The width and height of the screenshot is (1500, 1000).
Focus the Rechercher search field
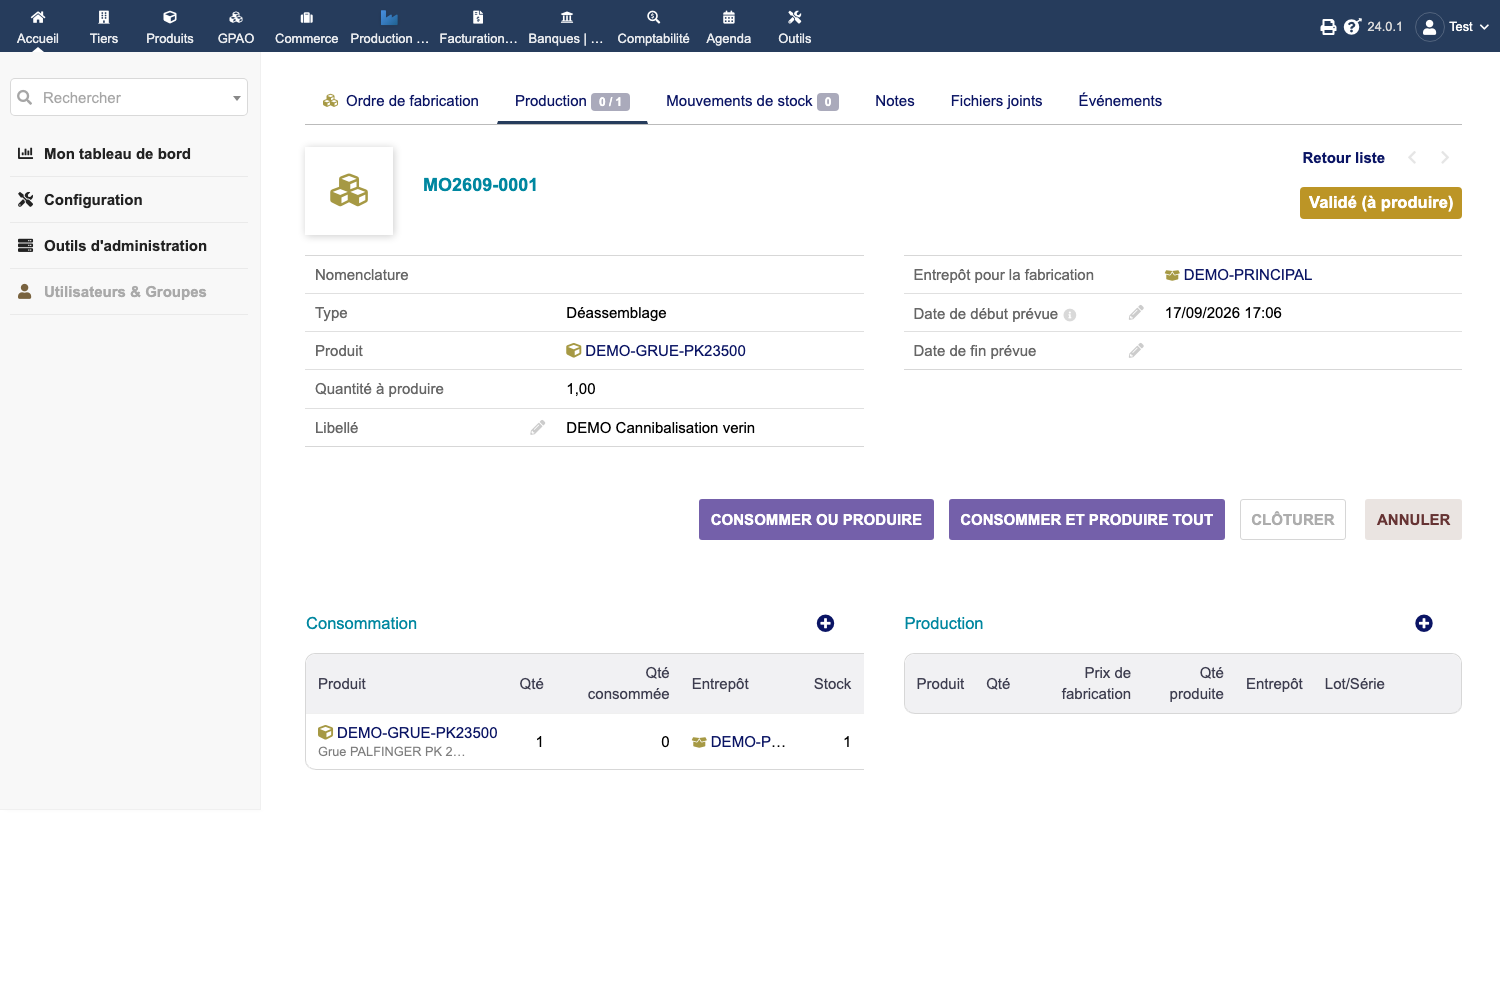click(129, 98)
